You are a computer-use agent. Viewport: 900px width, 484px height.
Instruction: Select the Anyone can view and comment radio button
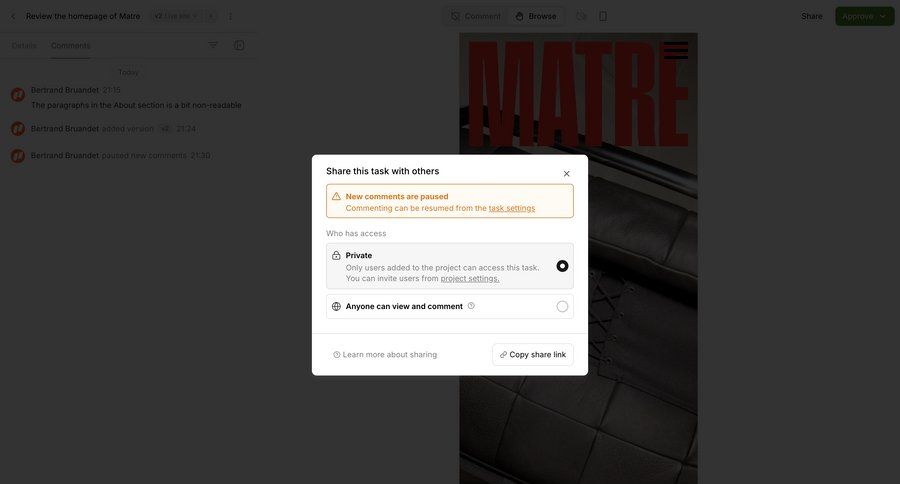click(x=562, y=306)
